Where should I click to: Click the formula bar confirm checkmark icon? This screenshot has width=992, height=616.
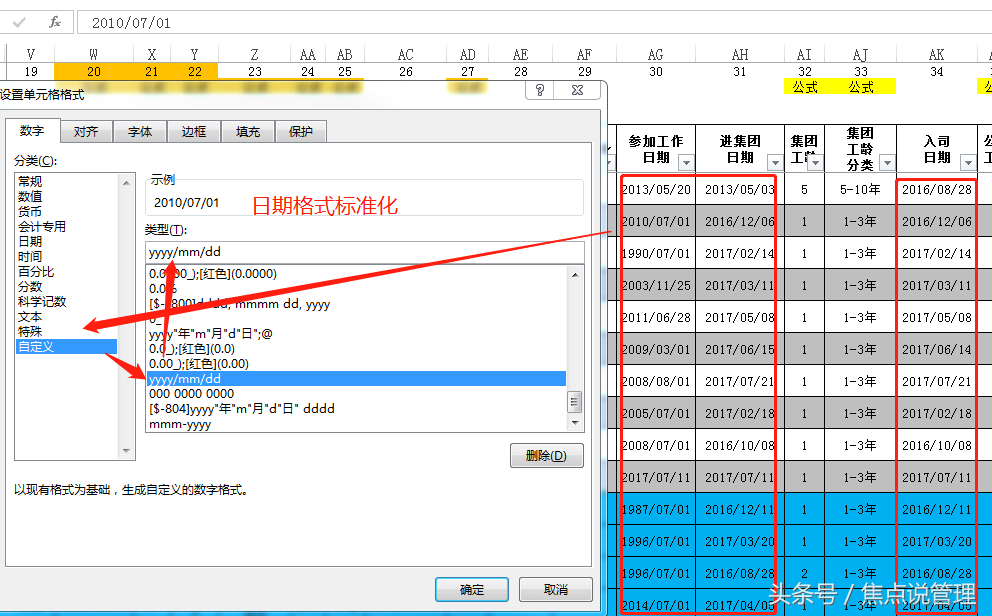(x=19, y=23)
